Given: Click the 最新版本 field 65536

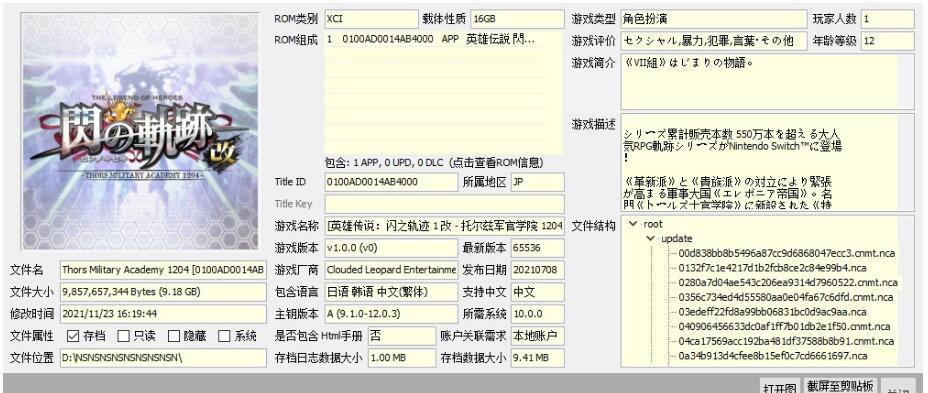Looking at the screenshot, I should coord(537,248).
